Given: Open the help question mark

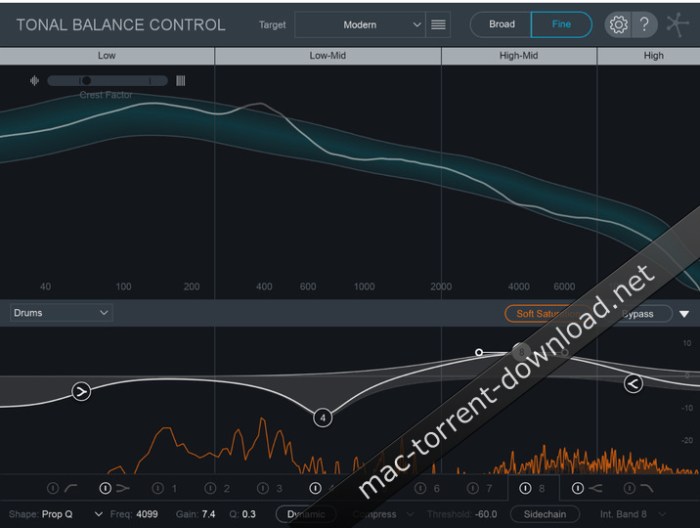Looking at the screenshot, I should [x=644, y=25].
